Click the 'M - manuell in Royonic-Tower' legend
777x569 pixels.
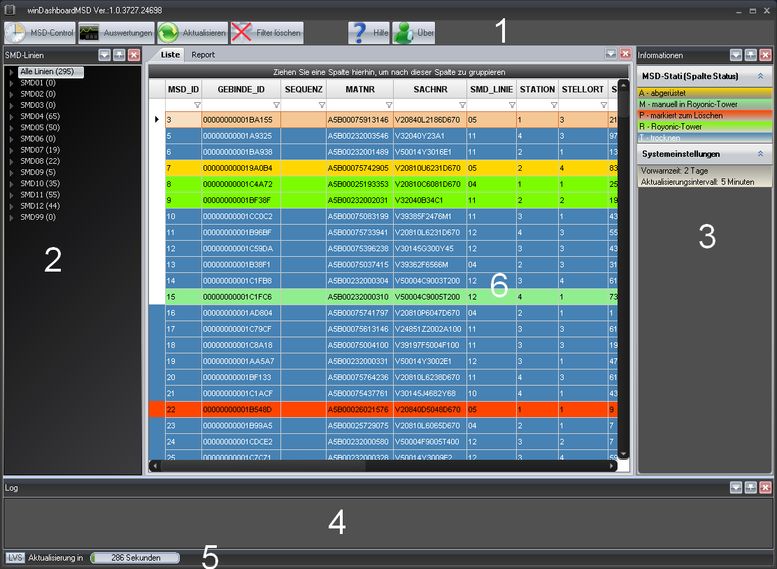(705, 104)
